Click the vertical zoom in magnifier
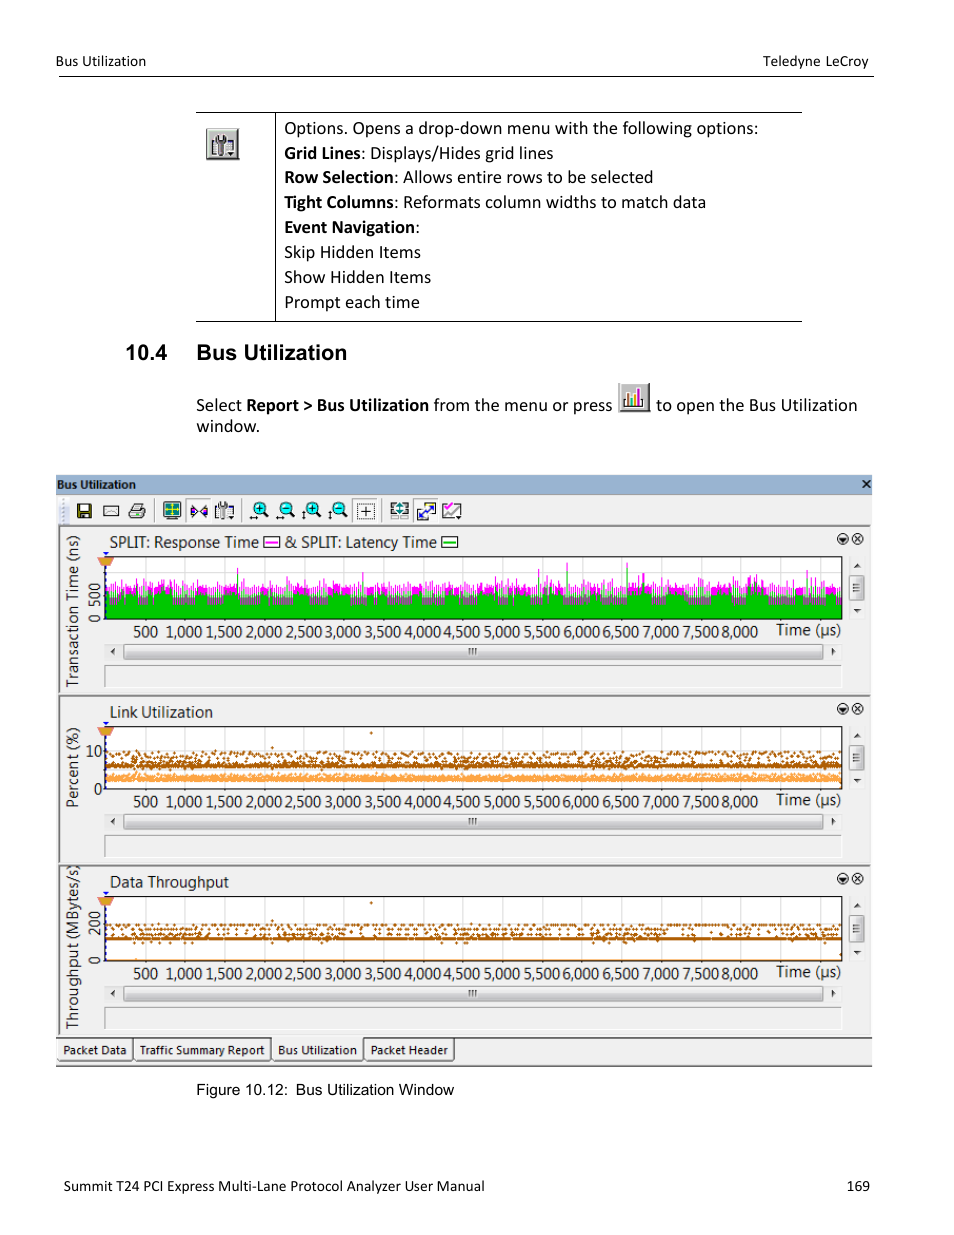Image resolution: width=954 pixels, height=1235 pixels. pos(312,511)
